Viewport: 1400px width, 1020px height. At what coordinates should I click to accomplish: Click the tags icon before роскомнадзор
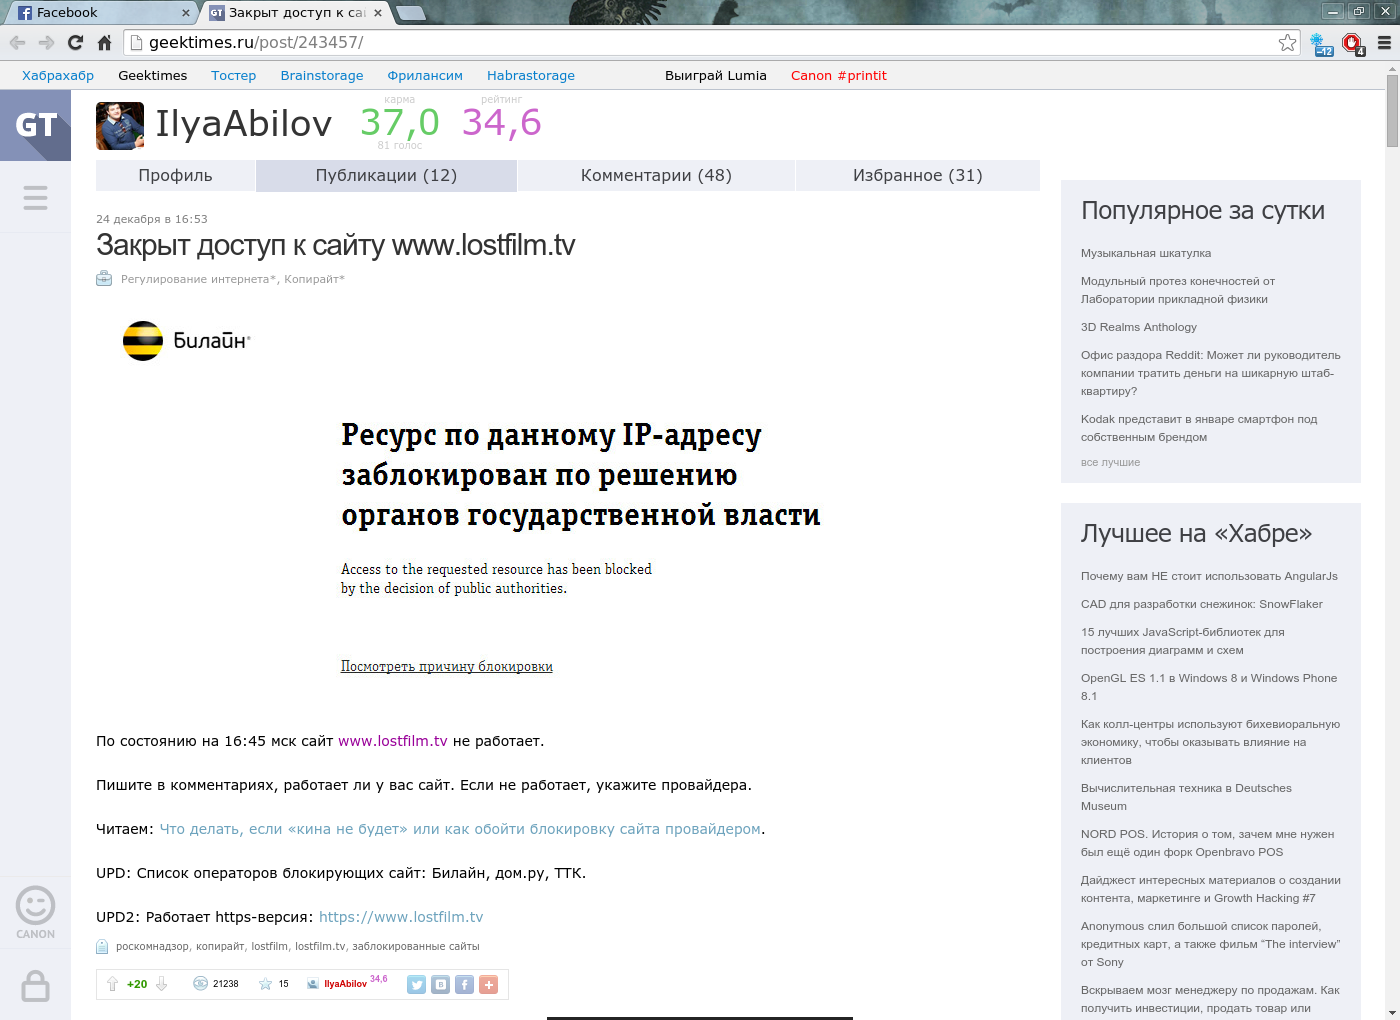[102, 946]
